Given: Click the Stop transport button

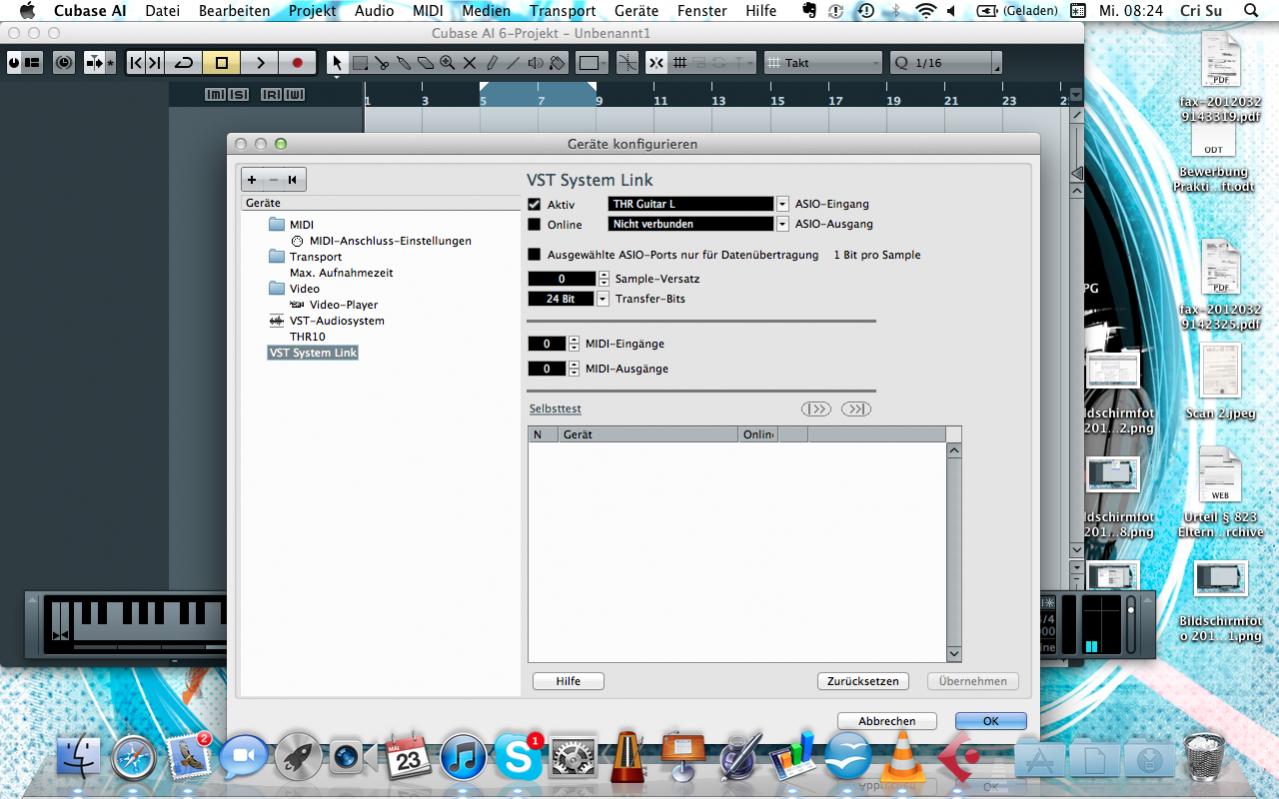Looking at the screenshot, I should 221,63.
